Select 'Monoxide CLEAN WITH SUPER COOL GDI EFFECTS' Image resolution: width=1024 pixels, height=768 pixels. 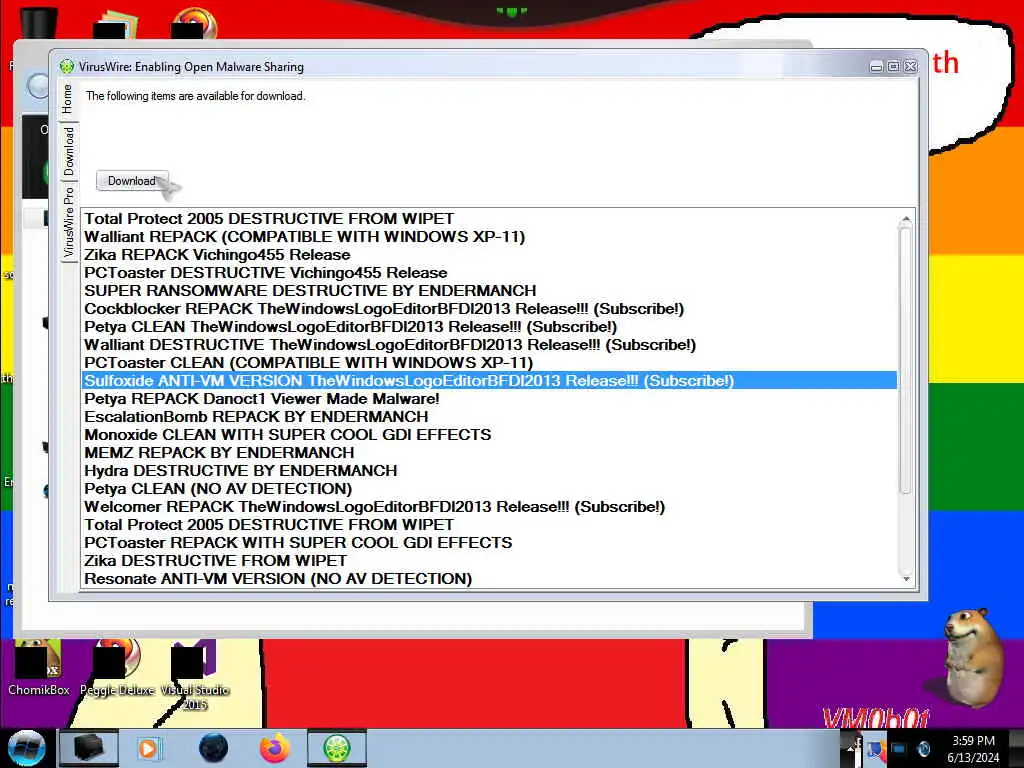point(489,435)
